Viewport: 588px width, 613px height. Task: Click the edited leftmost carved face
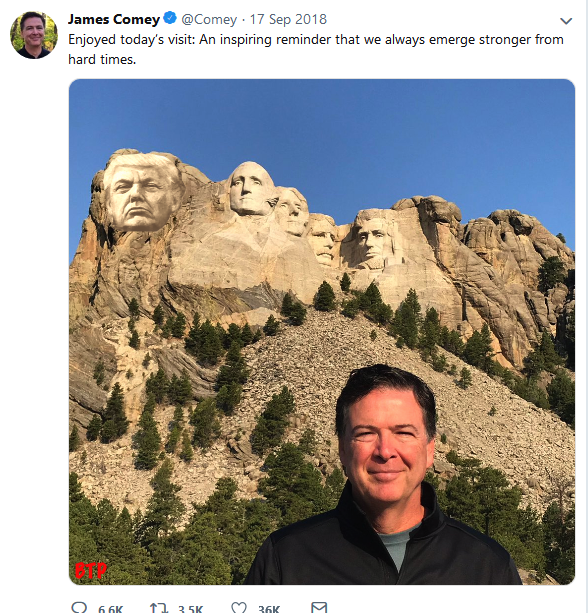pyautogui.click(x=142, y=191)
